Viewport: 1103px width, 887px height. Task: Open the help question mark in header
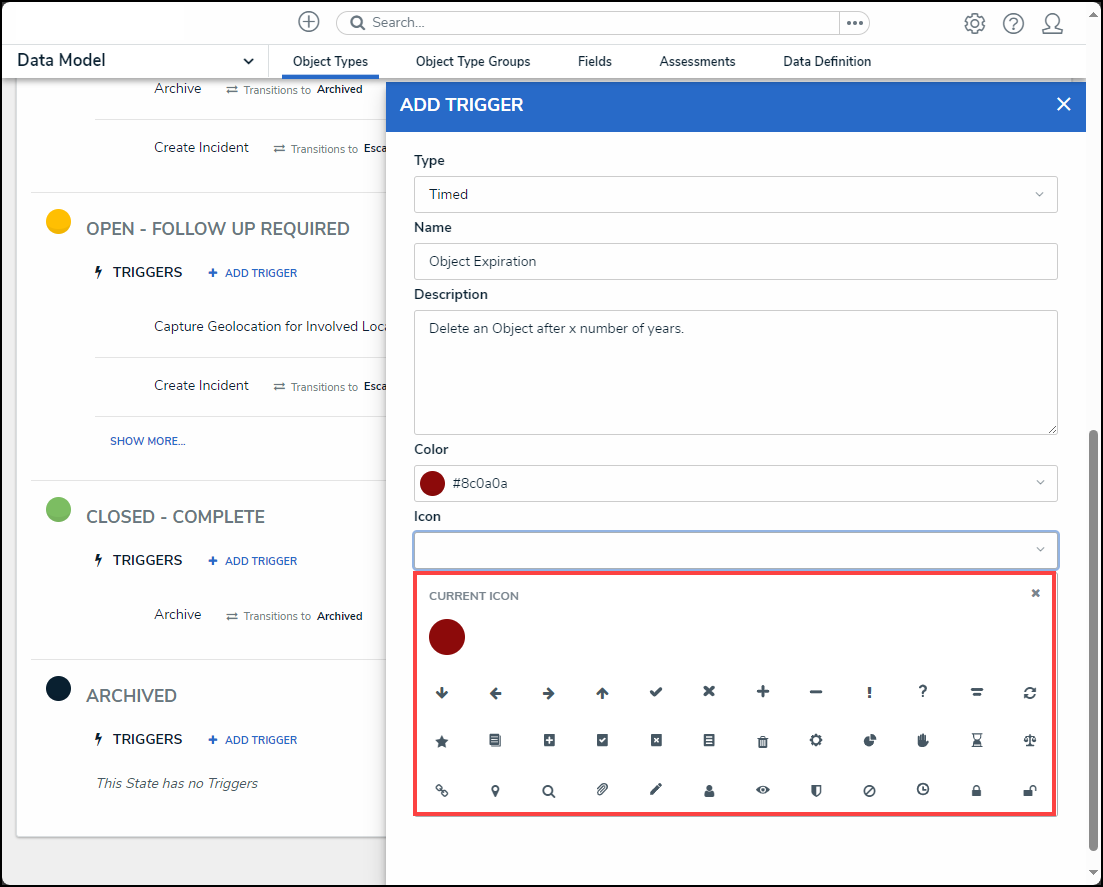click(x=1013, y=24)
